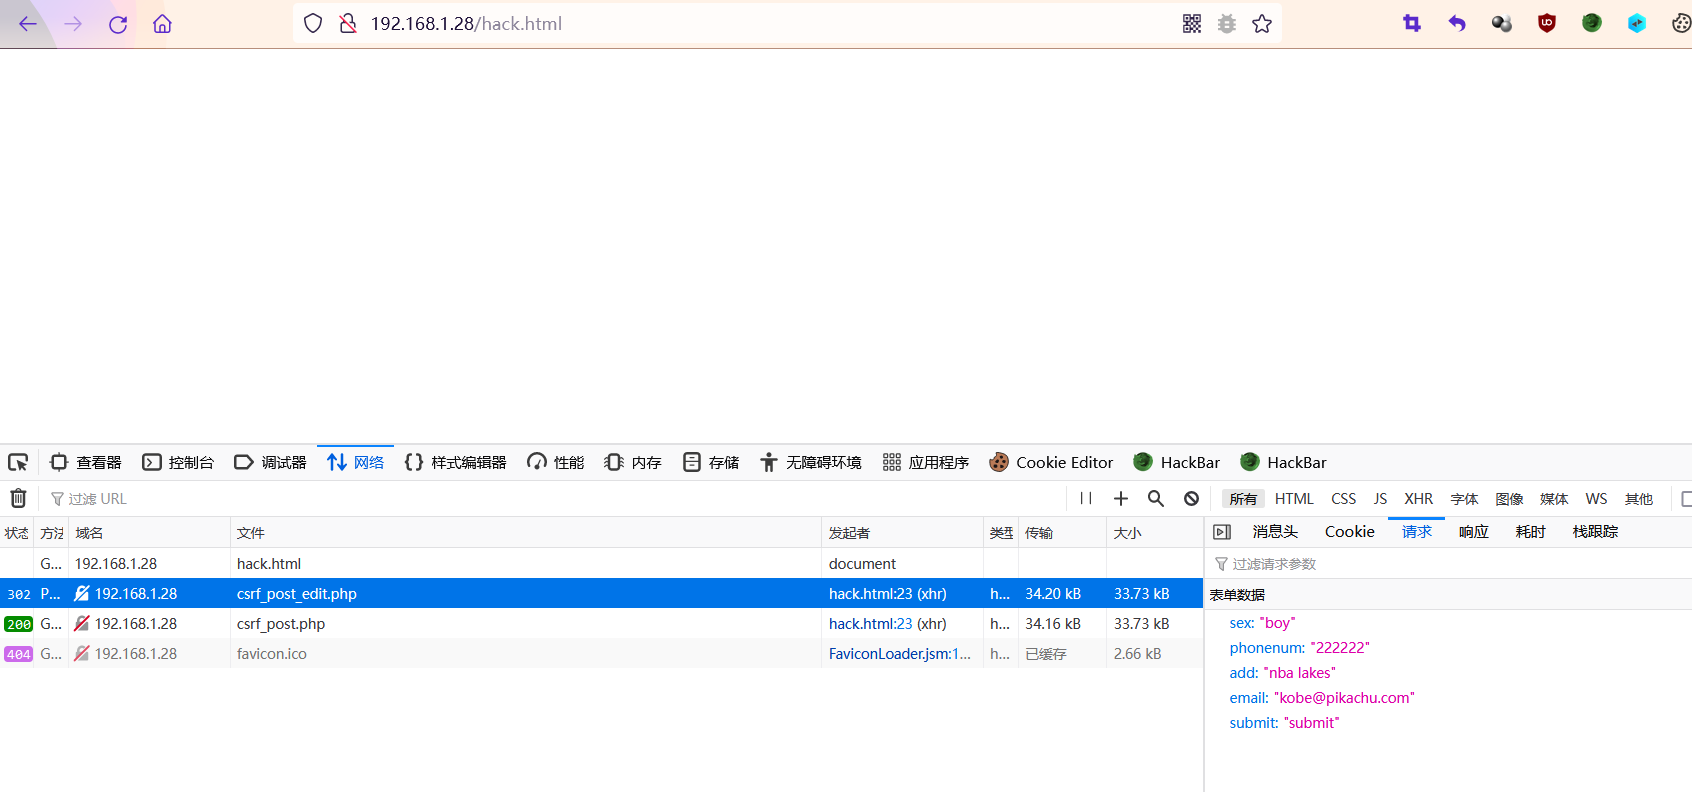Pause network request recording
The image size is (1692, 792).
point(1086,498)
